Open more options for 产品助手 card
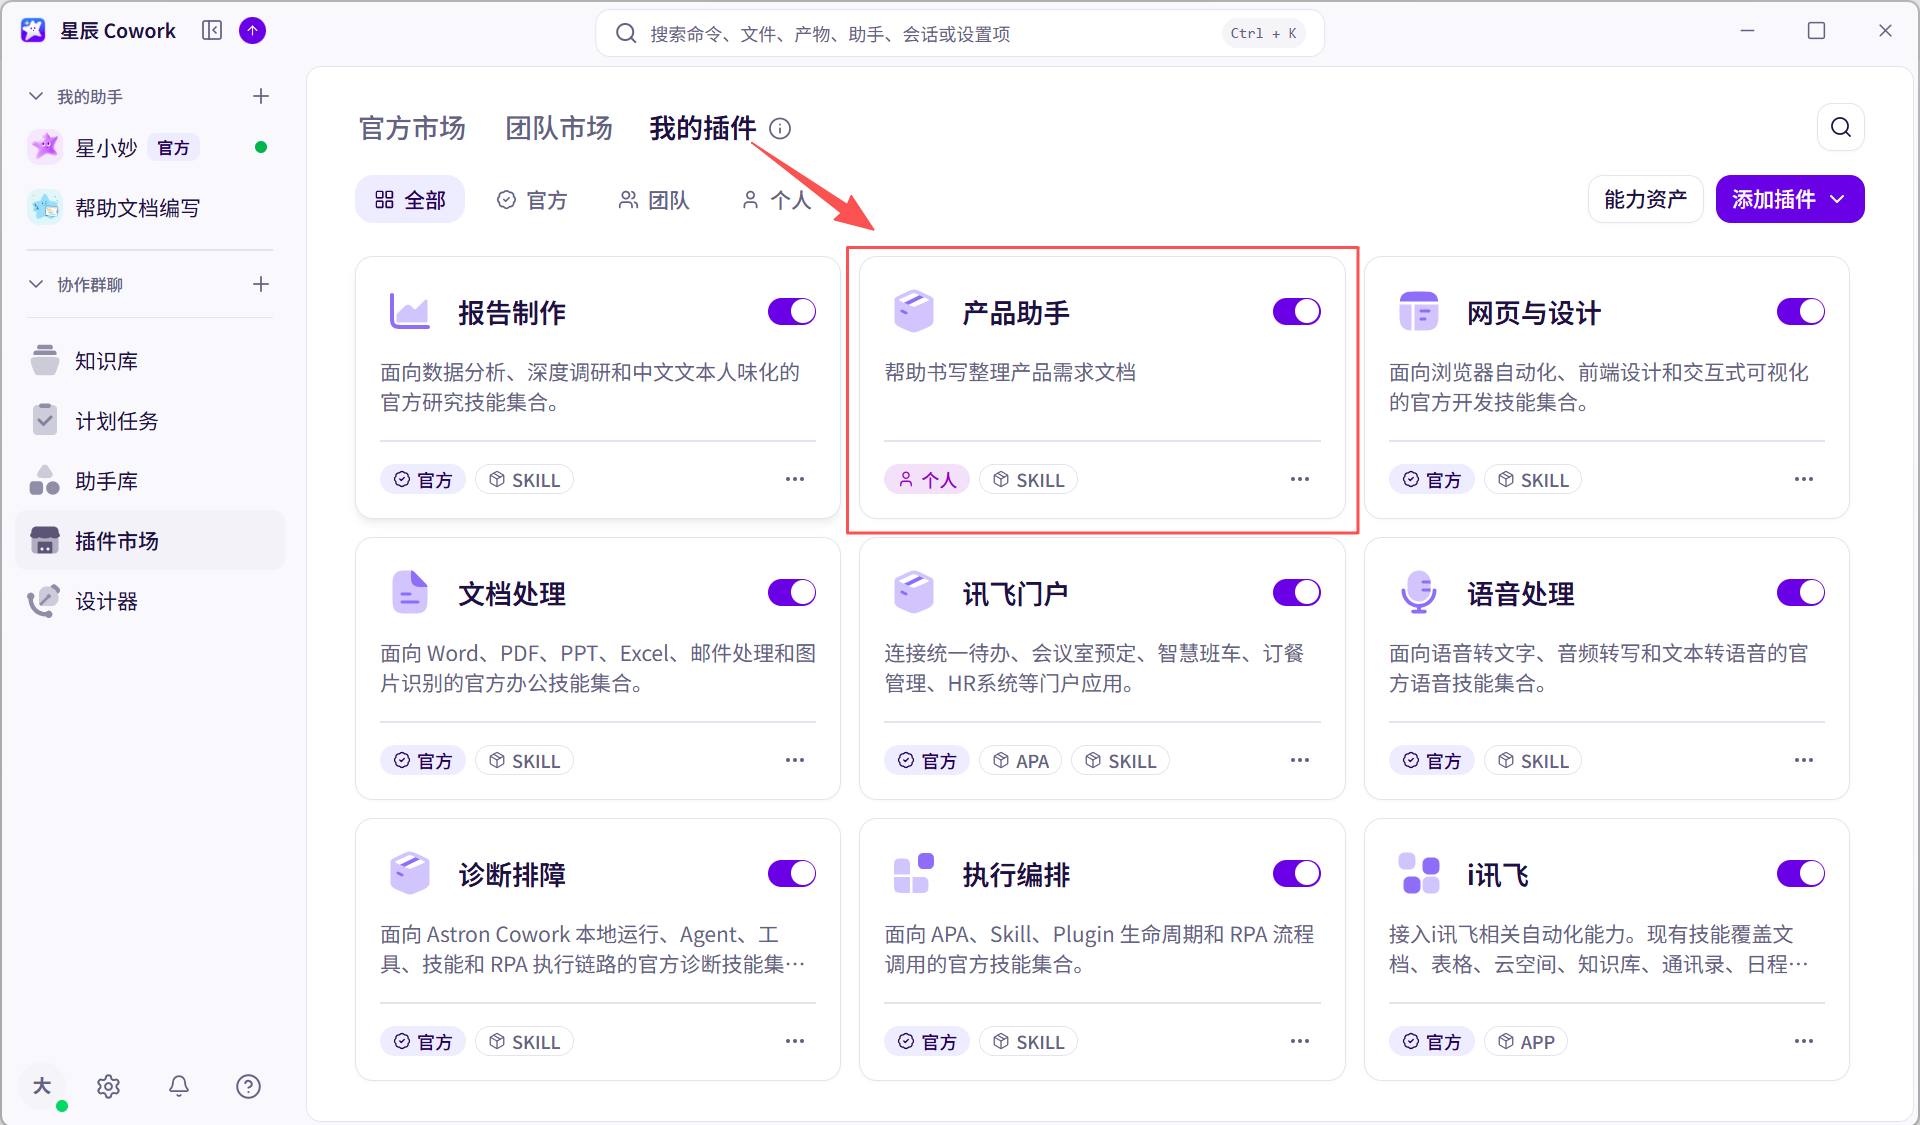1920x1125 pixels. (x=1300, y=479)
